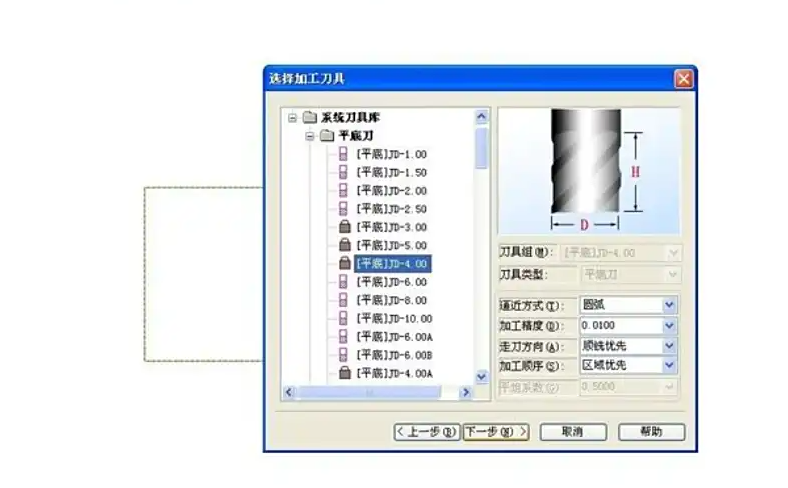Image resolution: width=788 pixels, height=488 pixels.
Task: Click the 取消 cancel button
Action: 573,432
